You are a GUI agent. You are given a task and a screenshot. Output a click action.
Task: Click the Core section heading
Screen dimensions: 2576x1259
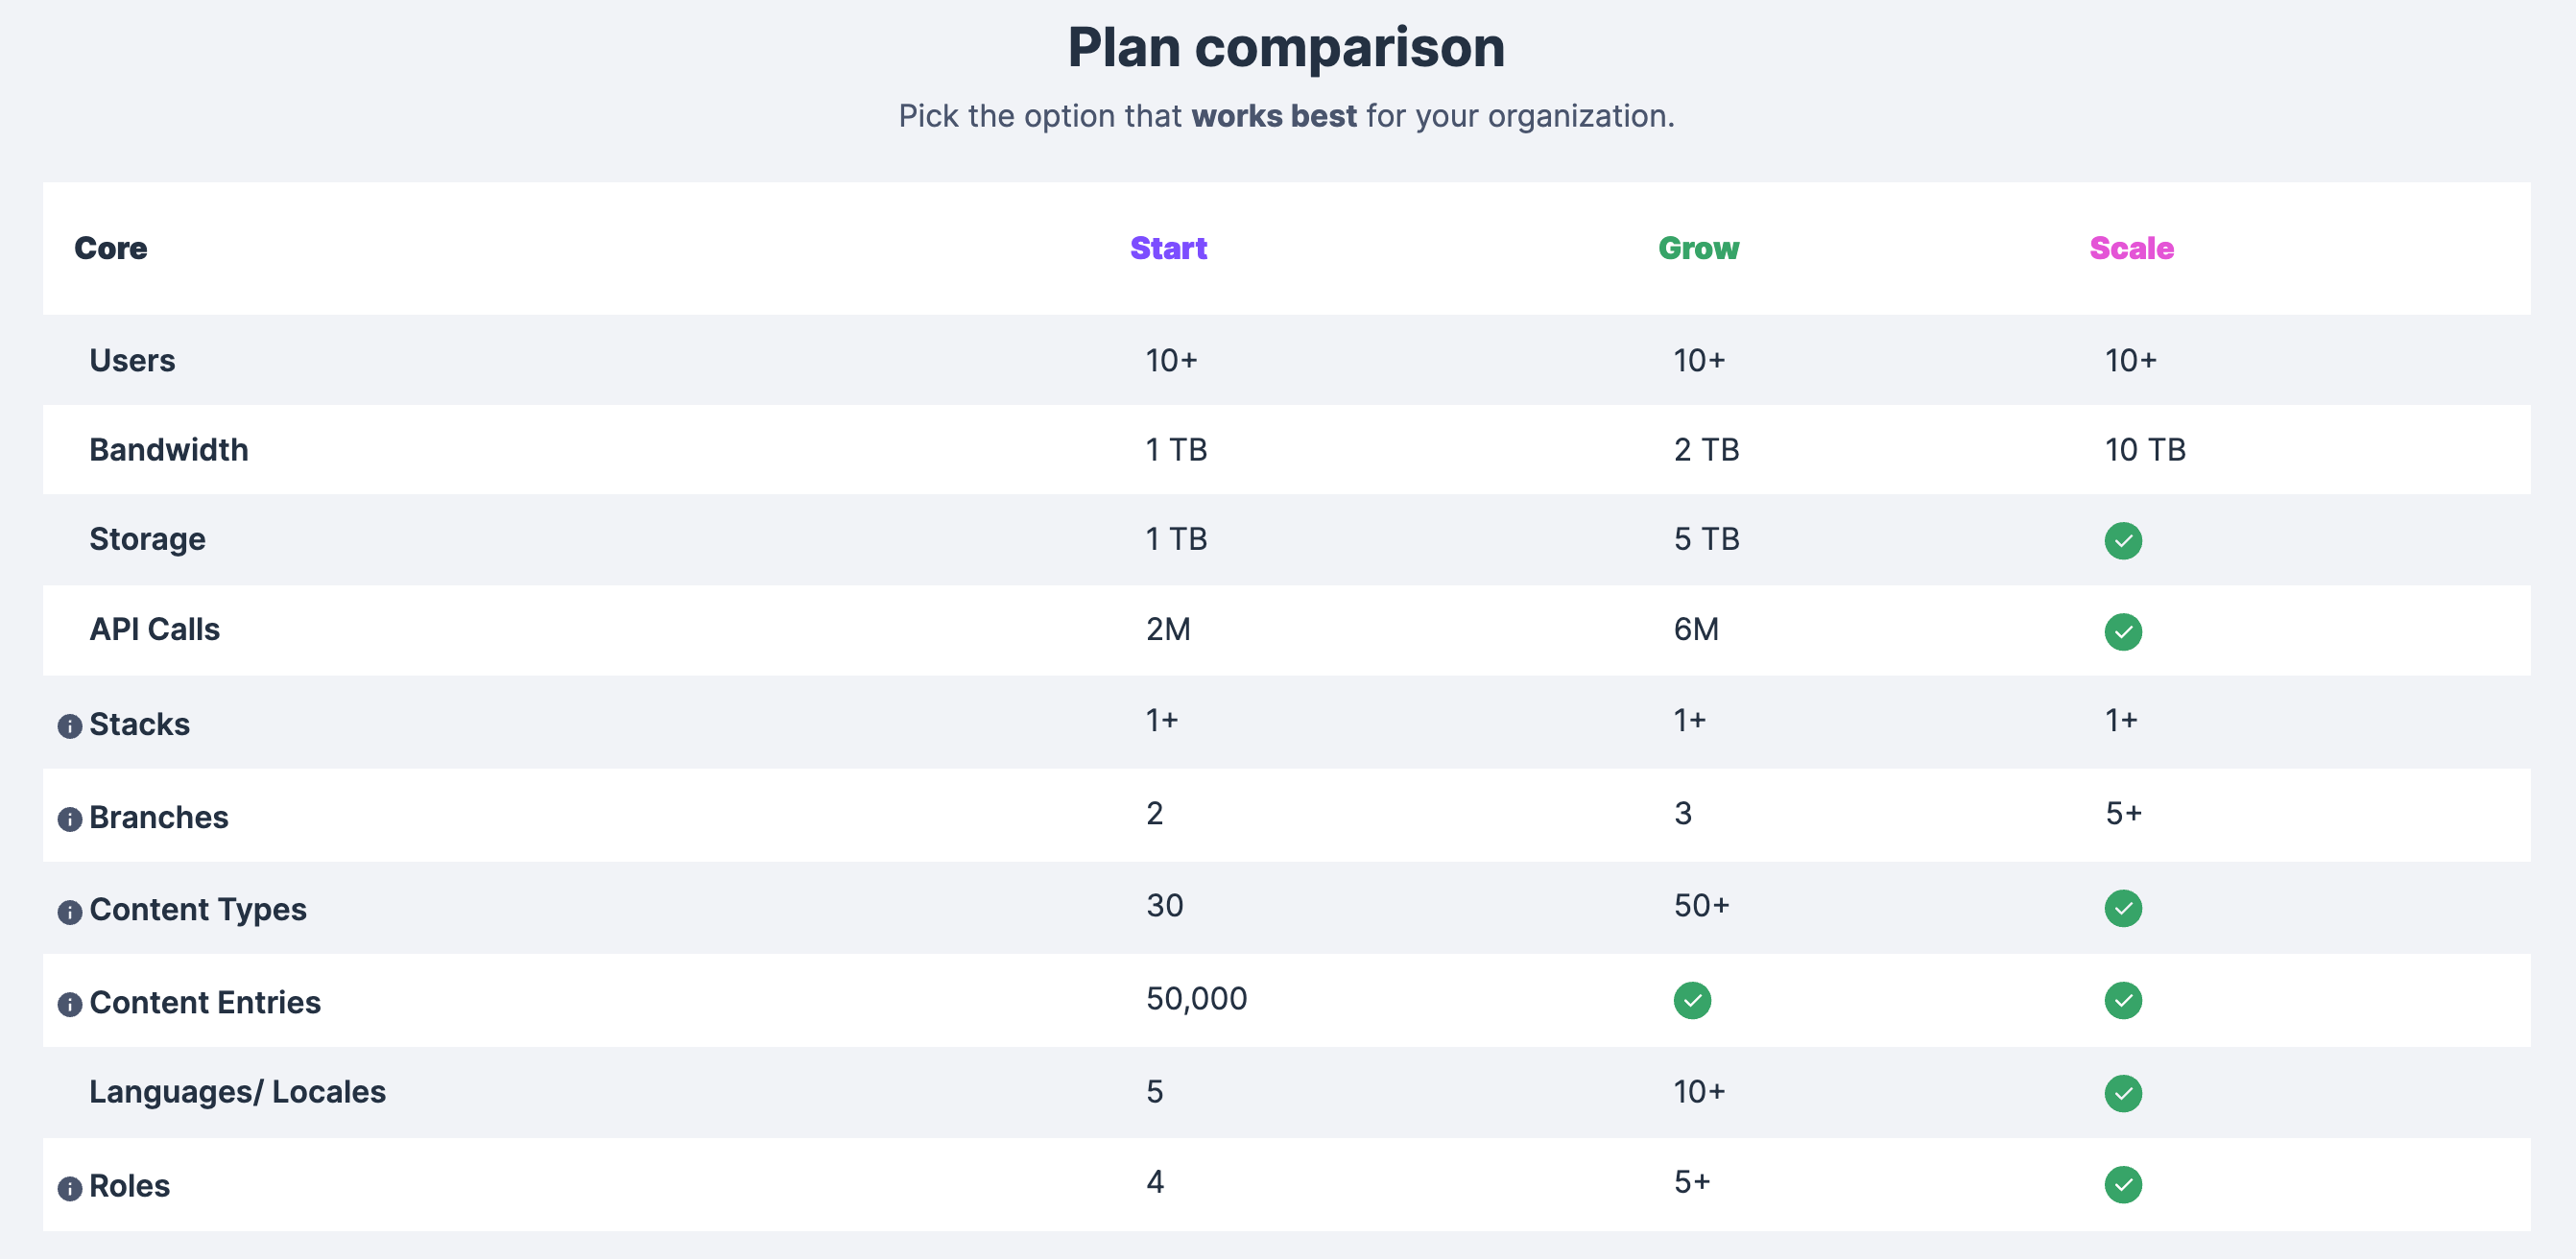[110, 248]
